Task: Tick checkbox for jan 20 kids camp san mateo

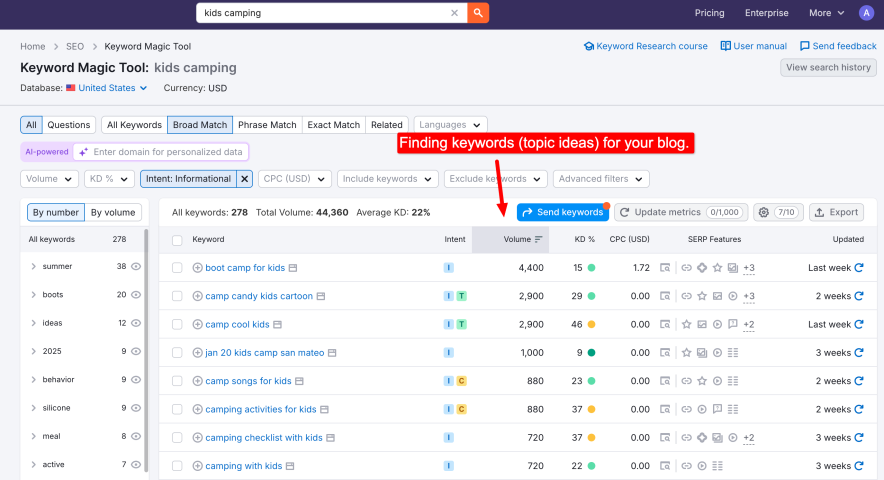Action: tap(177, 353)
